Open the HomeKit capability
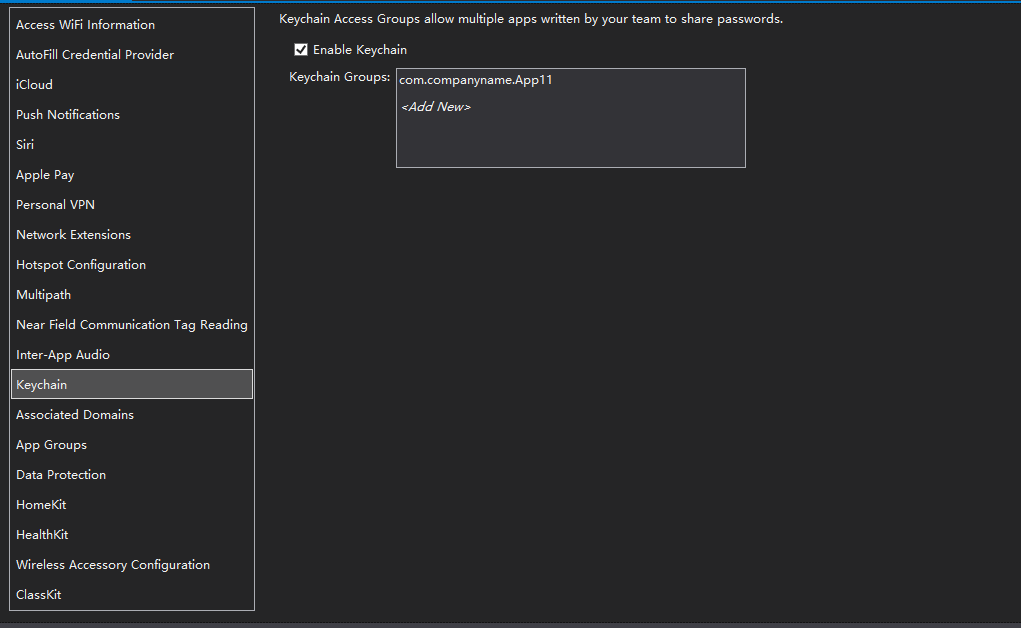The height and width of the screenshot is (628, 1021). (41, 505)
